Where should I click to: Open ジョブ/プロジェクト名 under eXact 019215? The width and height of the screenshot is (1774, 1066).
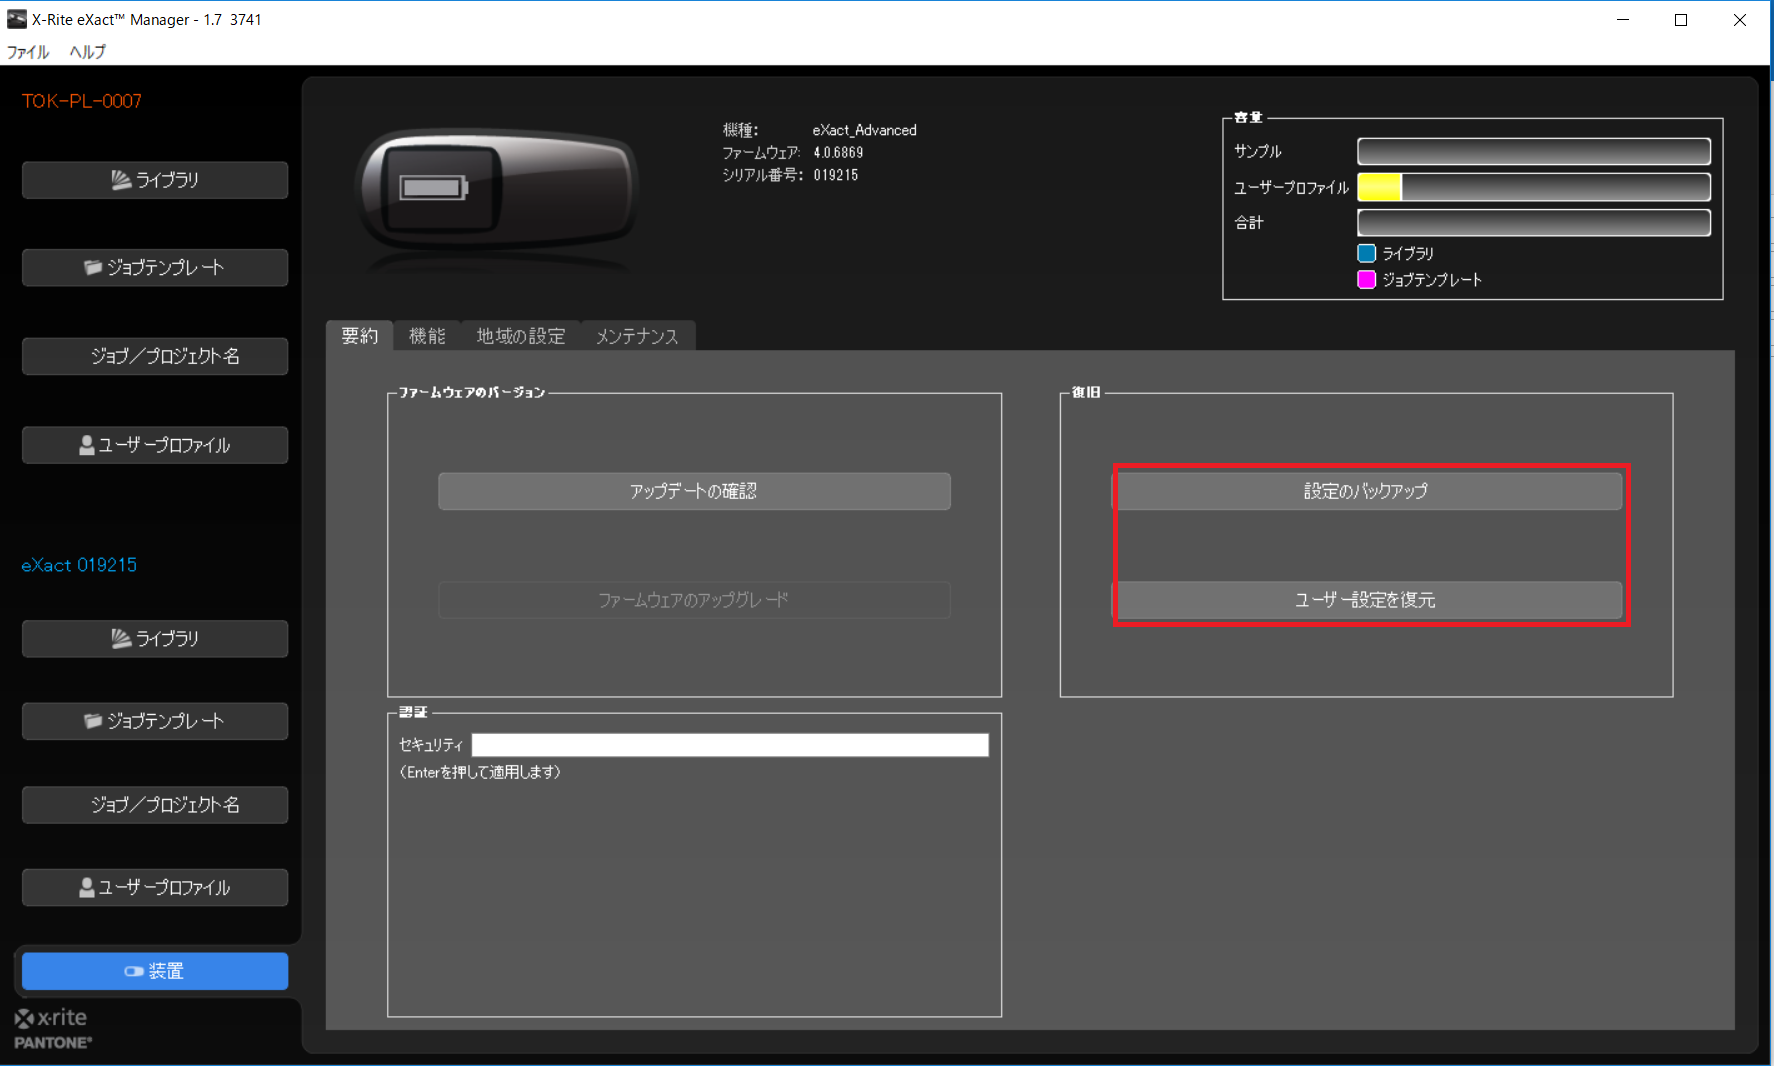click(155, 805)
